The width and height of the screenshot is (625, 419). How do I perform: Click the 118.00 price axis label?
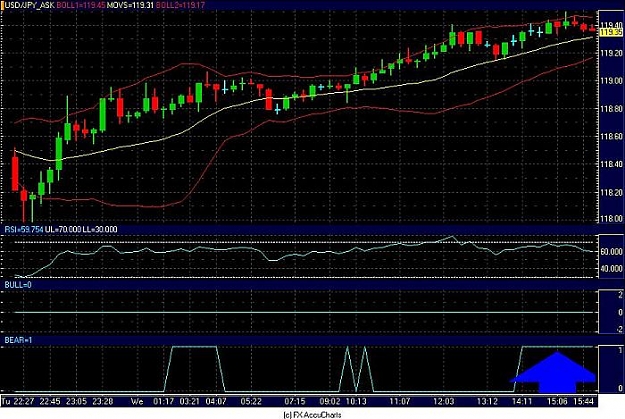tap(611, 218)
